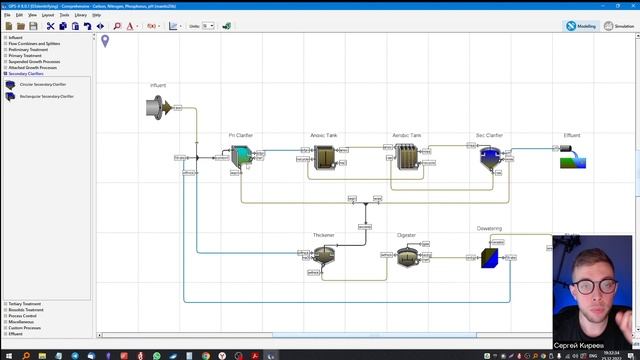The image size is (640, 360).
Task: Click the Open folder toolbar icon
Action: click(x=21, y=26)
